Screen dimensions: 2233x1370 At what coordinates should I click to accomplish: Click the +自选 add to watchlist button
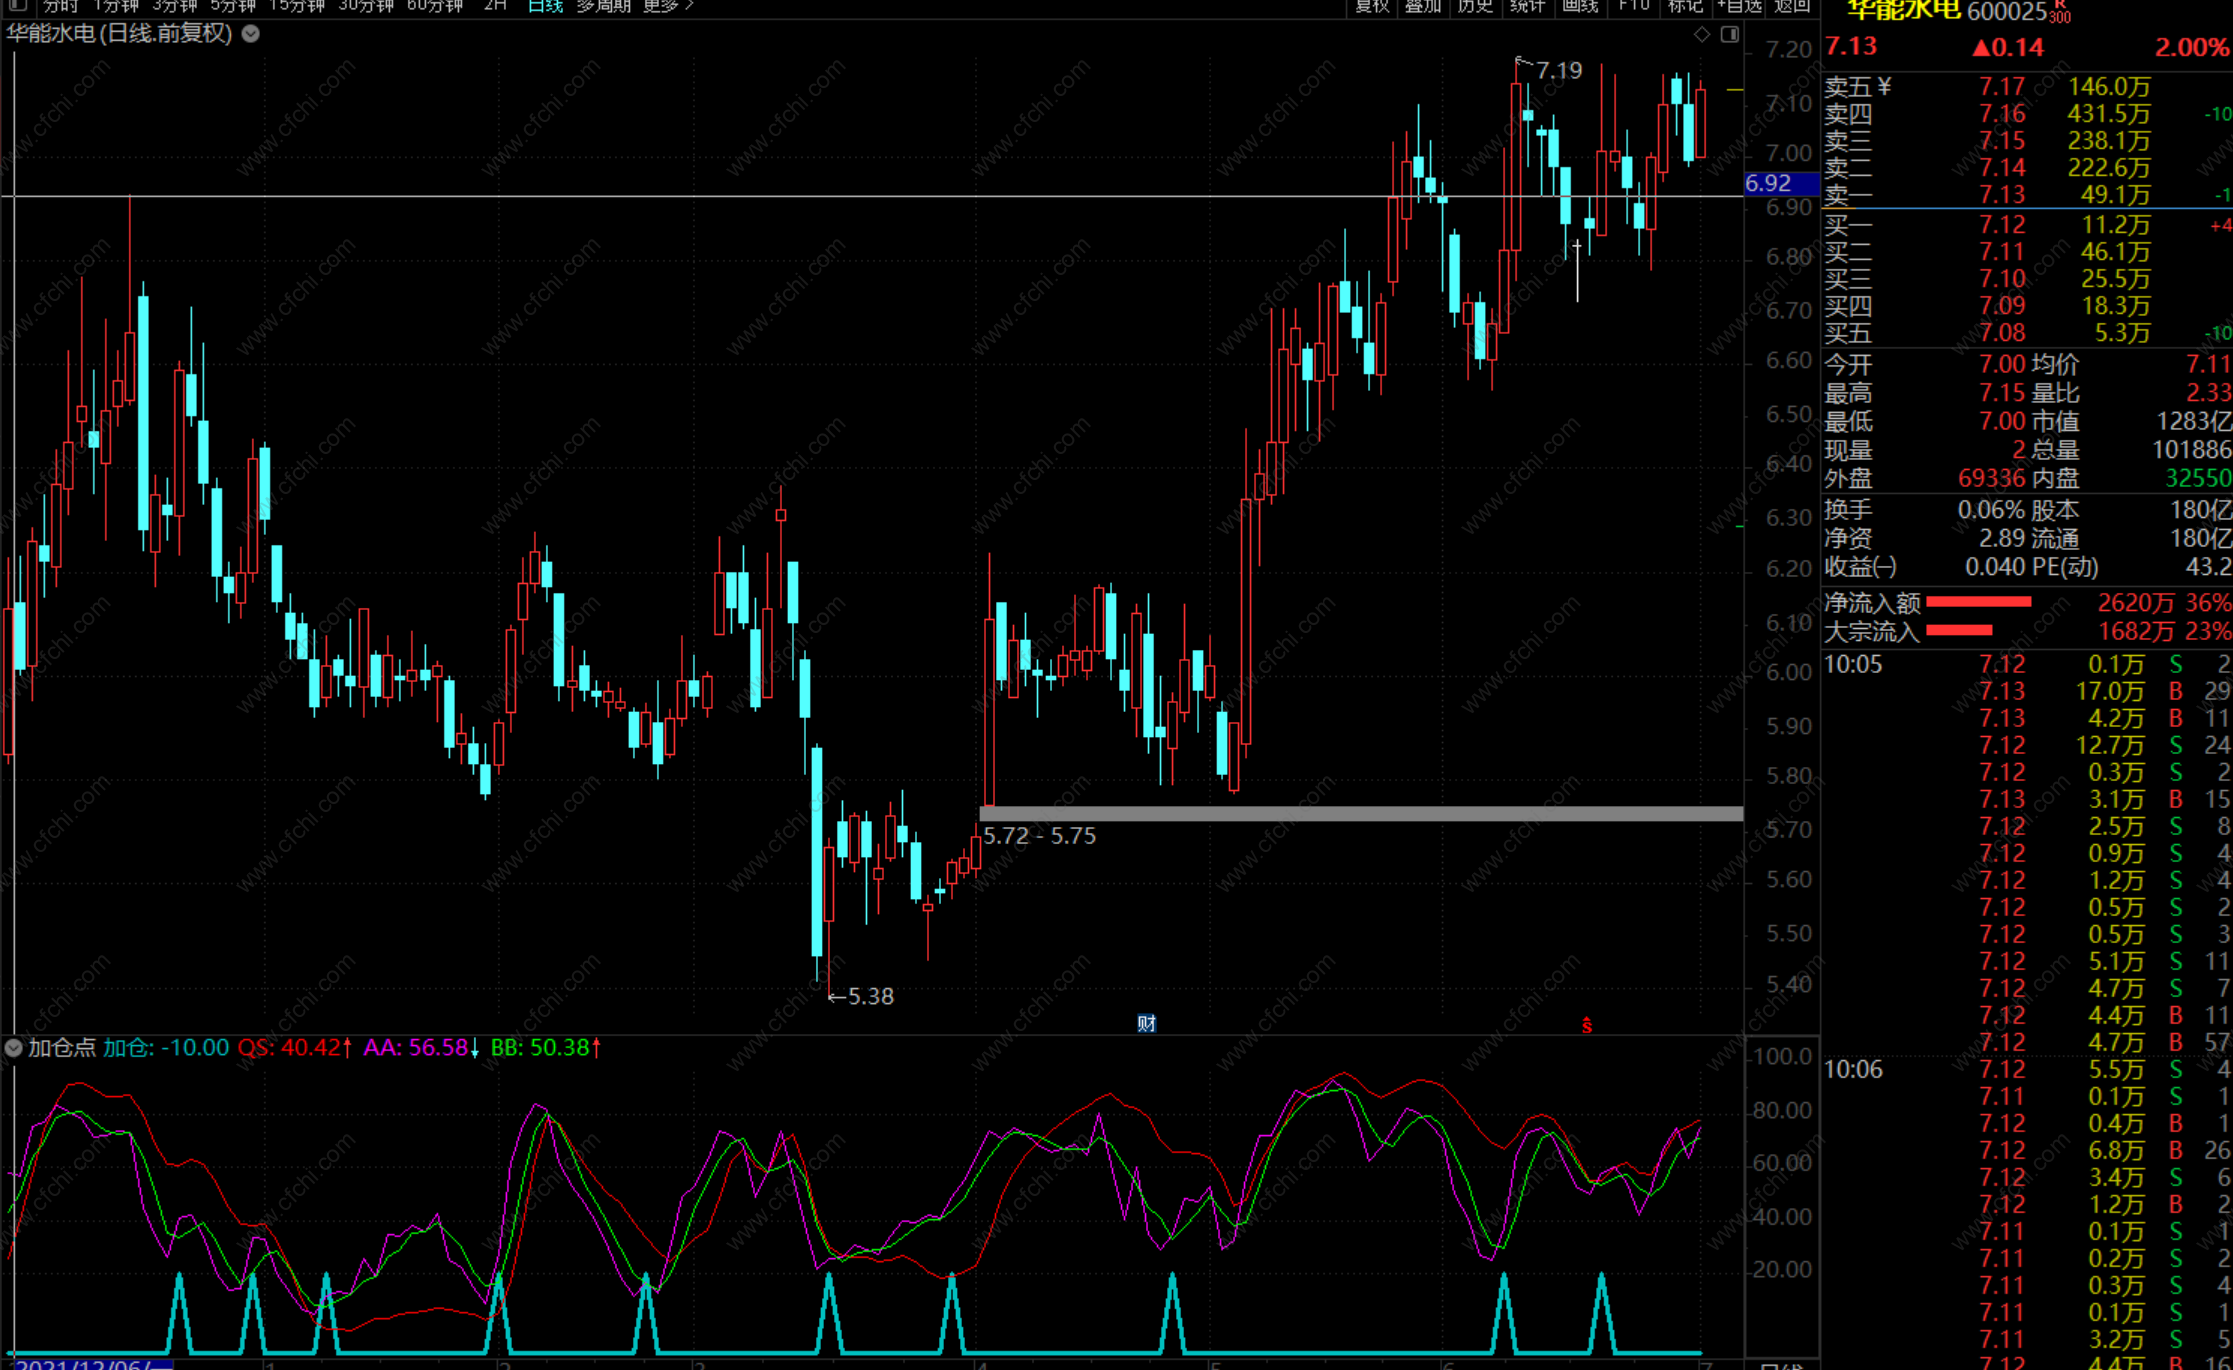coord(1740,6)
